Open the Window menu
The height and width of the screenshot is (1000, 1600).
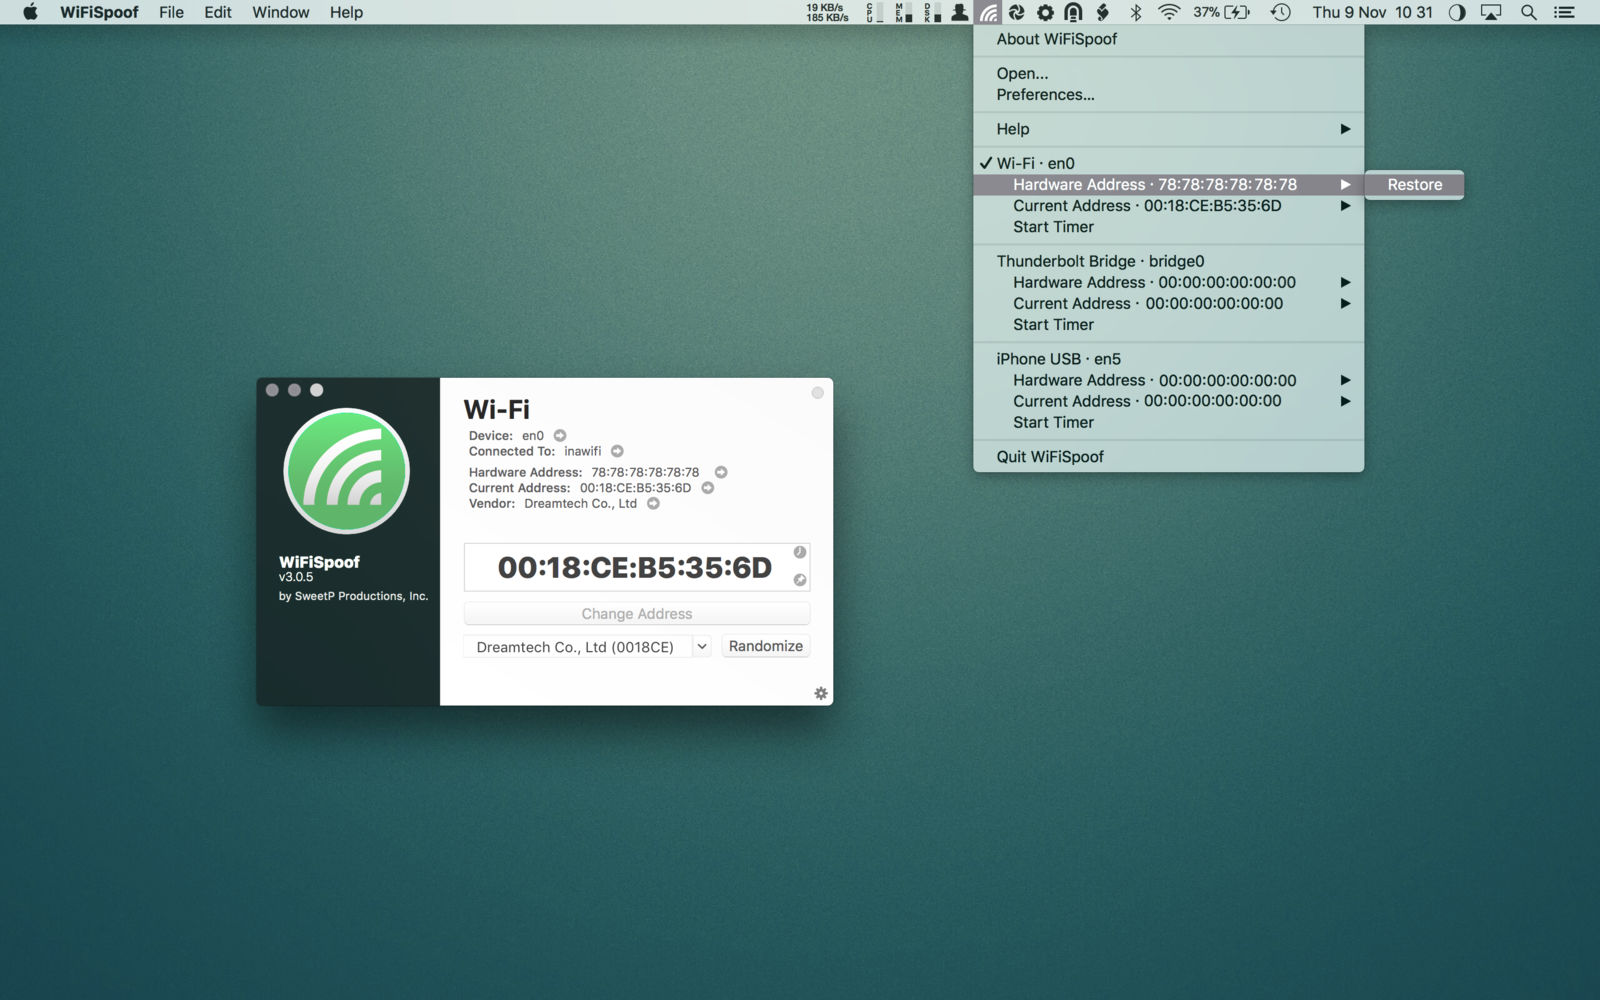pyautogui.click(x=280, y=12)
